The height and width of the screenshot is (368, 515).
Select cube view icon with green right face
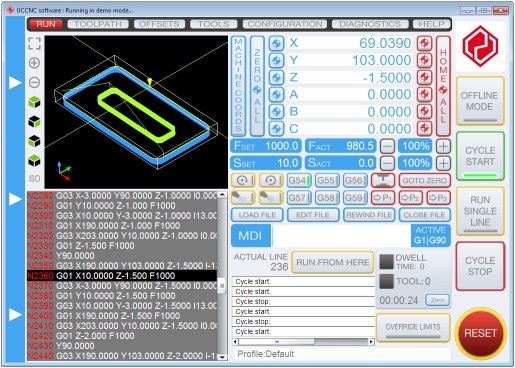pyautogui.click(x=34, y=122)
